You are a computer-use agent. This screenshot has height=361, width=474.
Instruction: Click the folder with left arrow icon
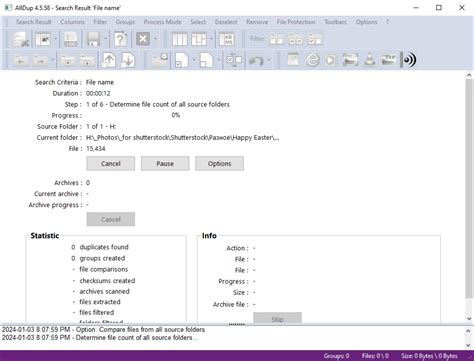pyautogui.click(x=21, y=61)
